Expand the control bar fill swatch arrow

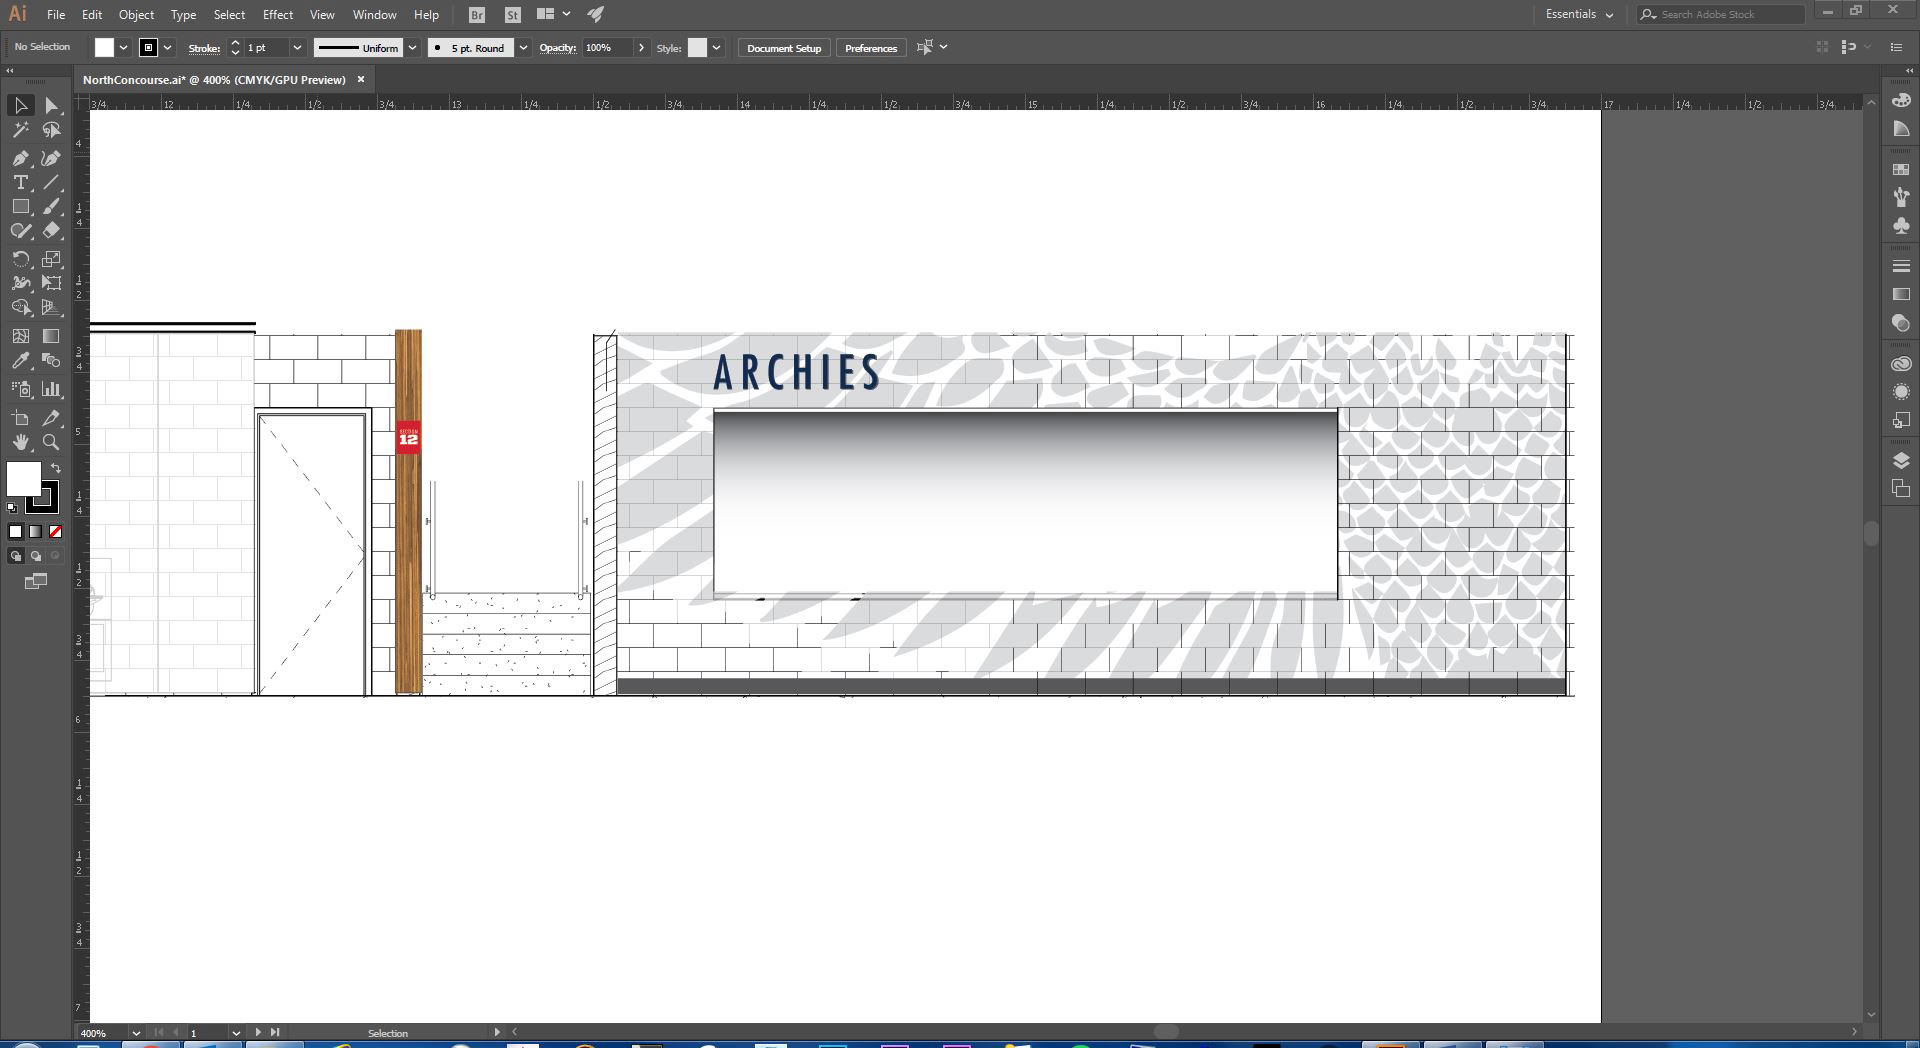(x=123, y=48)
